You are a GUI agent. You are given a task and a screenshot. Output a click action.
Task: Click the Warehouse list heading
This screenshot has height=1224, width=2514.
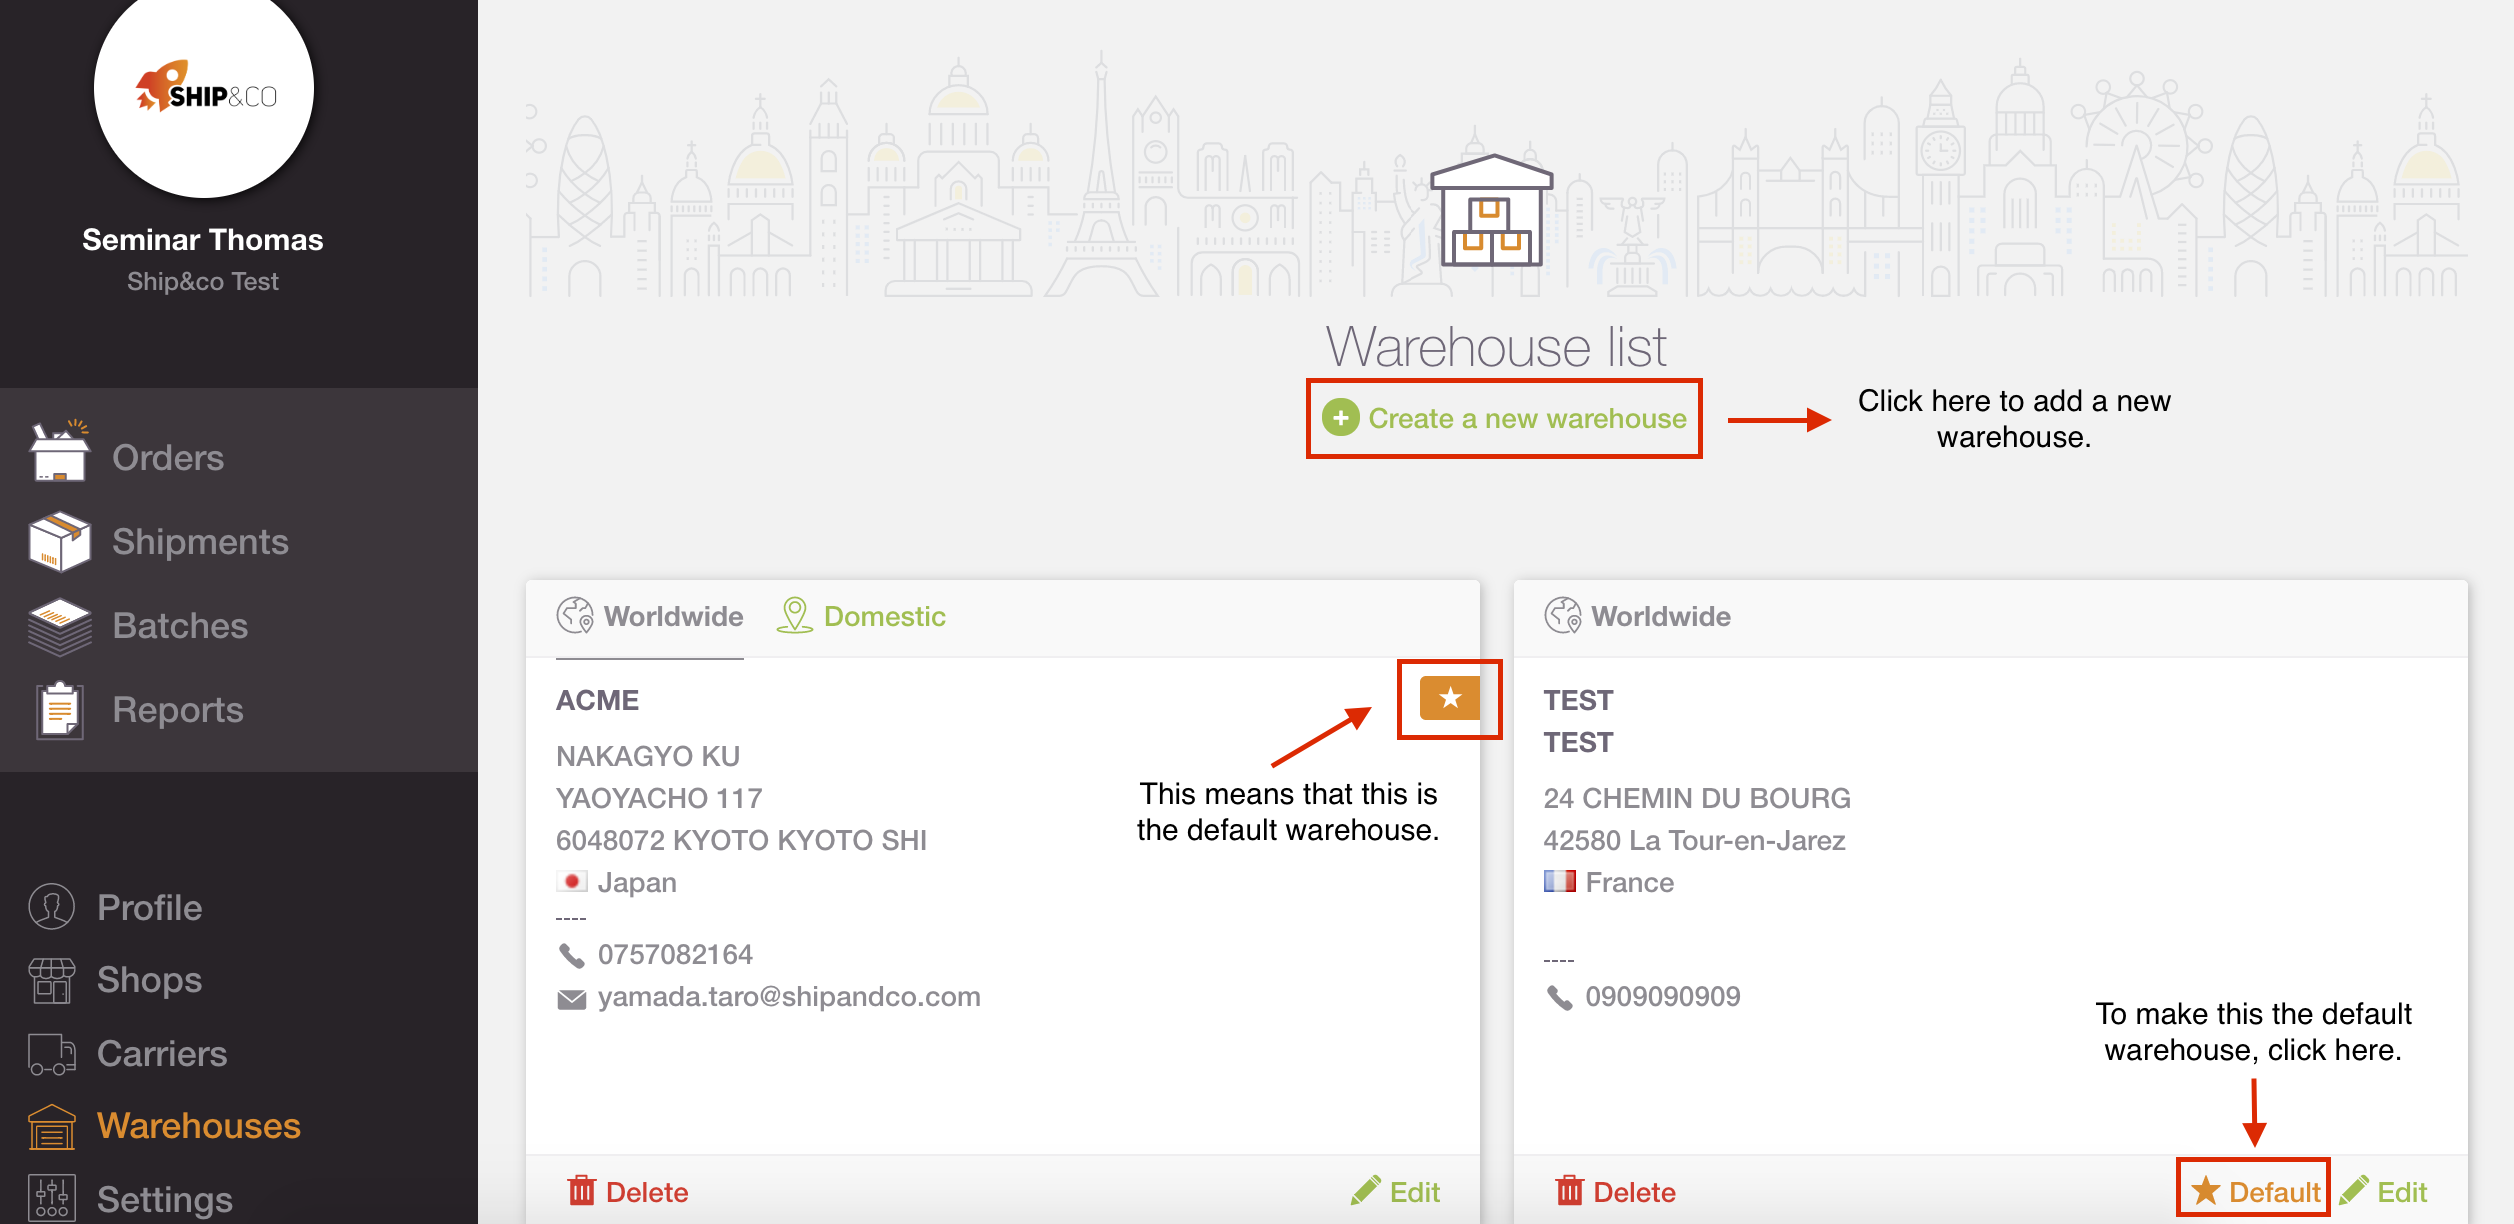[x=1496, y=347]
